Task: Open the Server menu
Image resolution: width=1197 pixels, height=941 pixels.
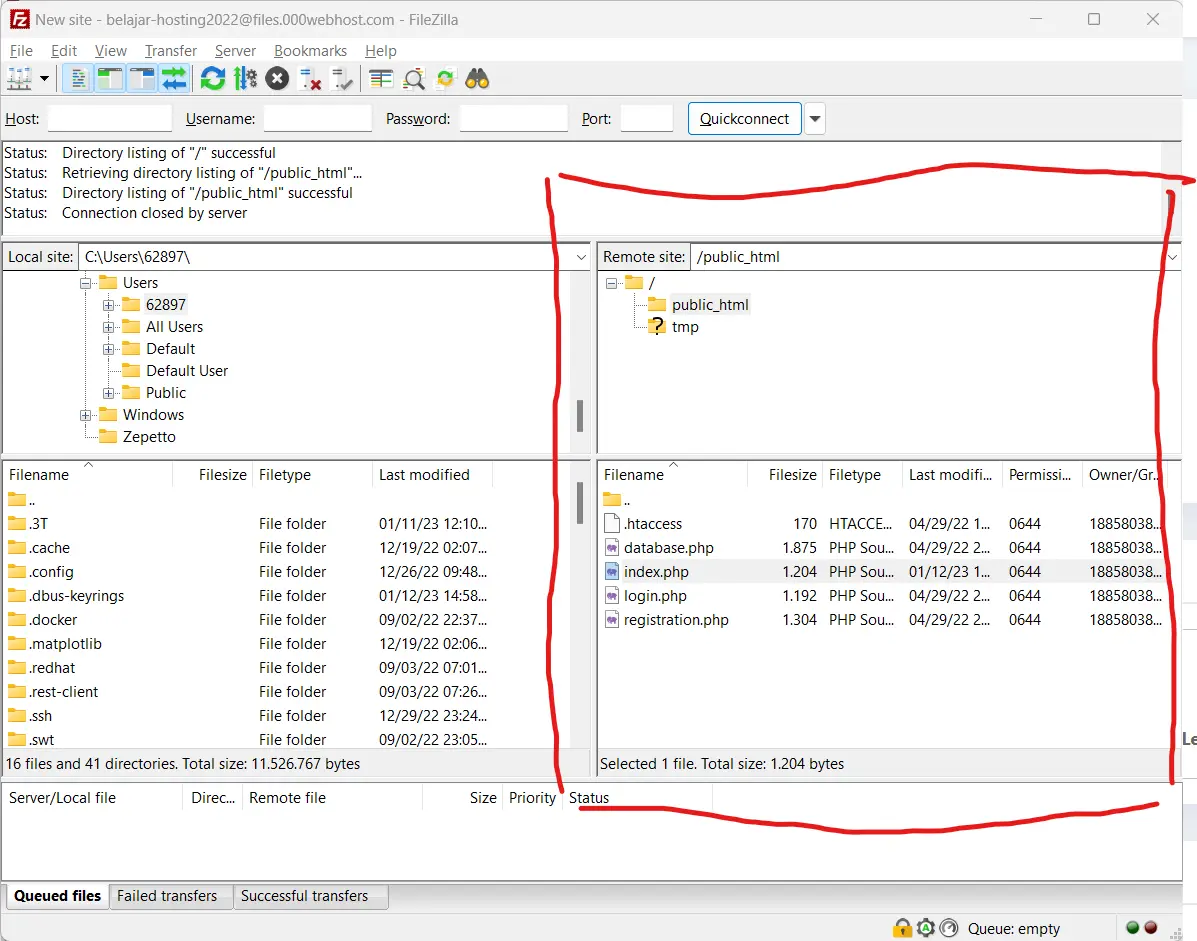Action: (x=235, y=50)
